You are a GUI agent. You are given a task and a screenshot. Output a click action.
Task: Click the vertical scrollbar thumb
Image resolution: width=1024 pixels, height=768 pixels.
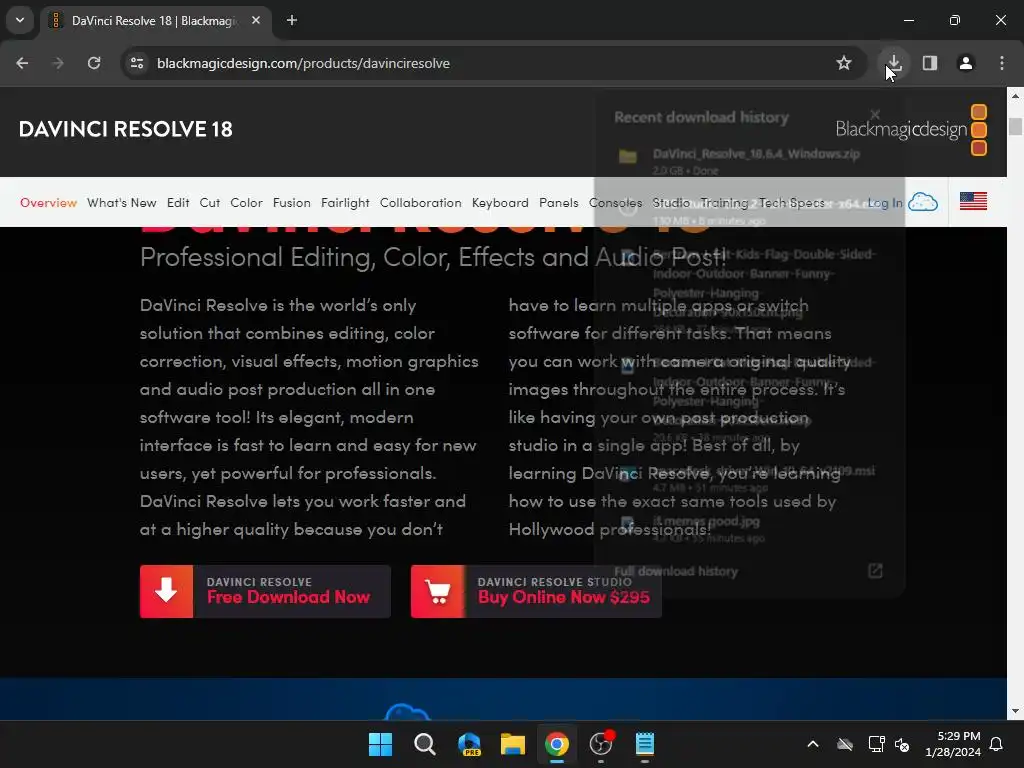point(1015,126)
